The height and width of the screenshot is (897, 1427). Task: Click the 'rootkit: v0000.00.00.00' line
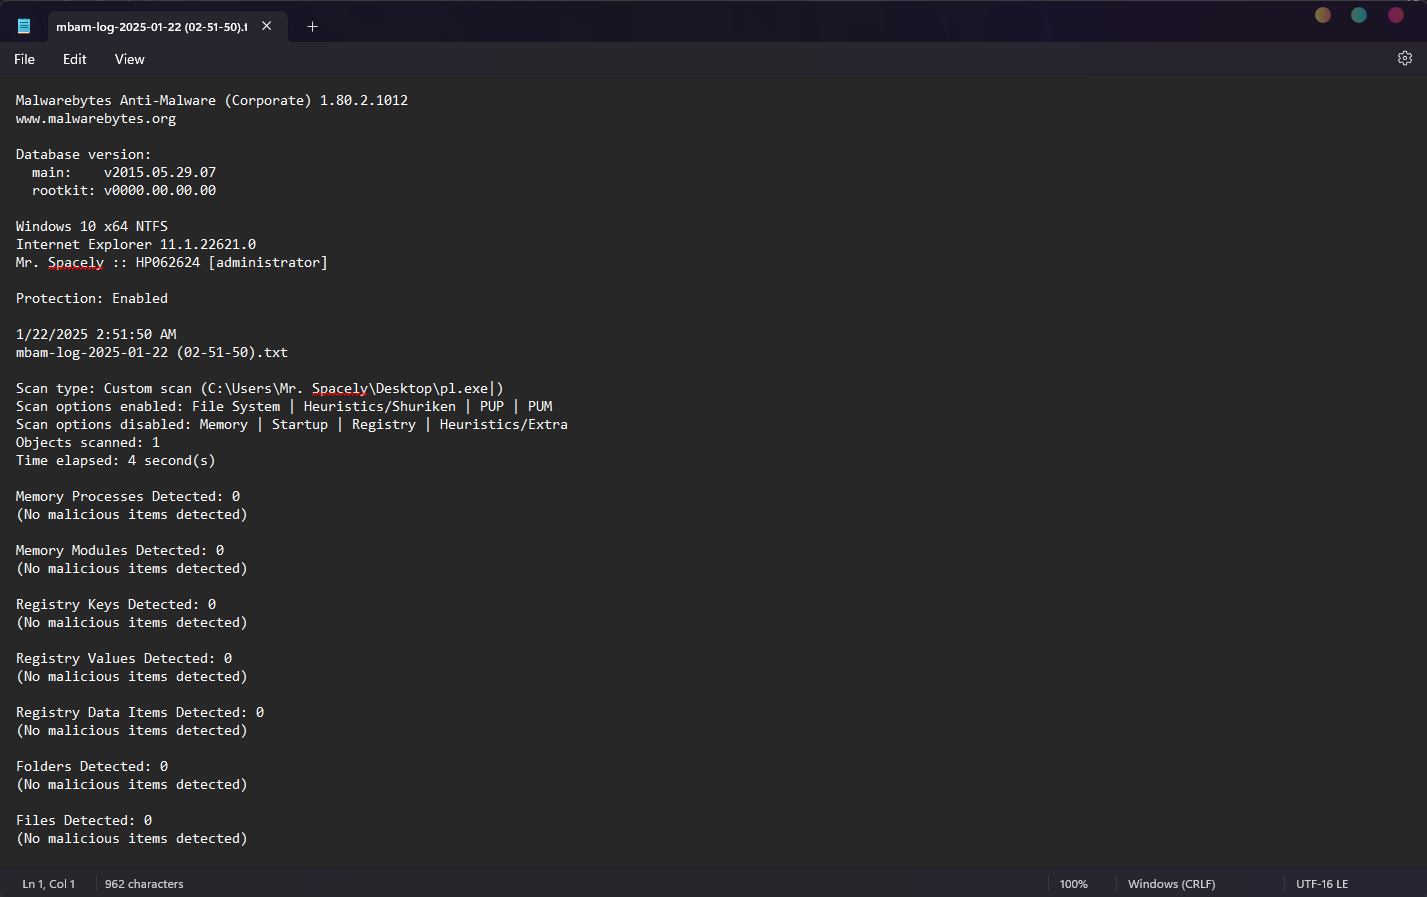(124, 190)
